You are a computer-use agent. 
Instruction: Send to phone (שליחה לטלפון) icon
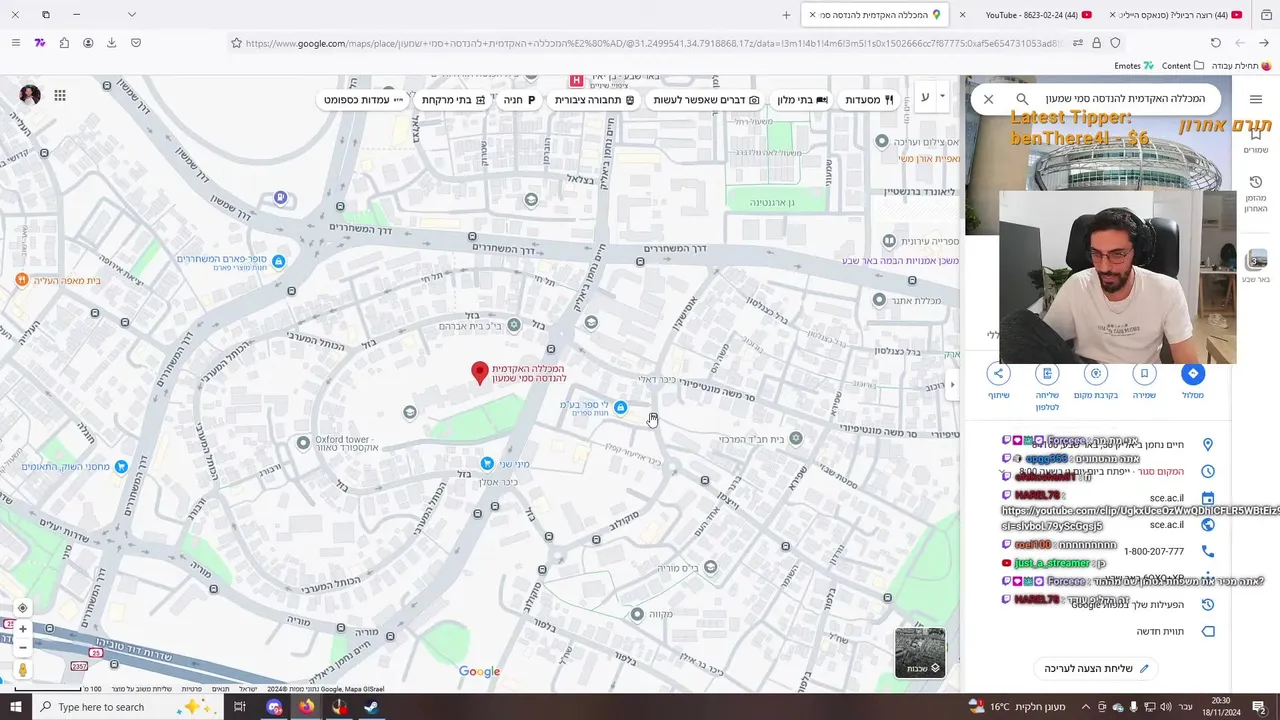click(1047, 374)
